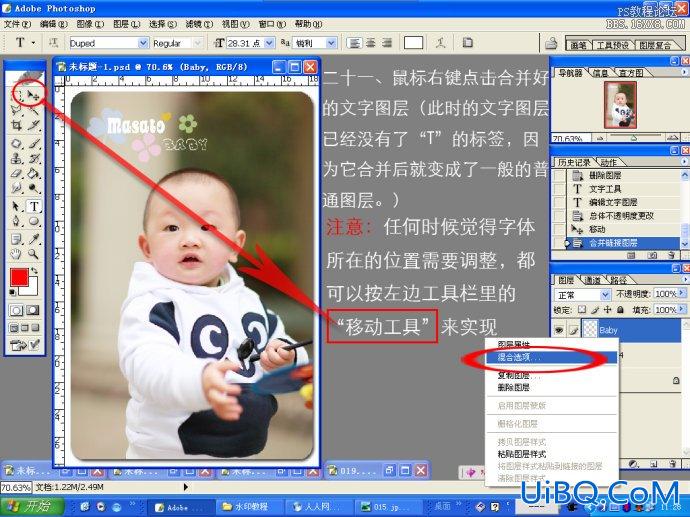Viewport: 690px width, 517px height.
Task: Select the Rectangular Marquee tool
Action: [17, 95]
